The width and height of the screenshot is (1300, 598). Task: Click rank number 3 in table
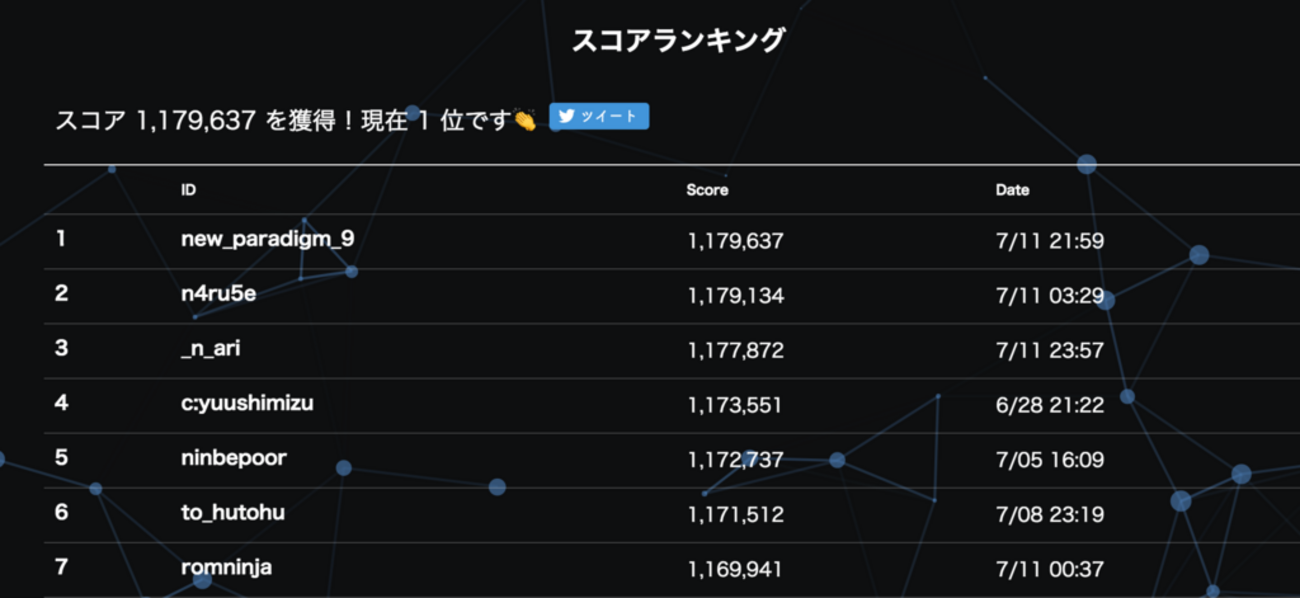point(61,349)
